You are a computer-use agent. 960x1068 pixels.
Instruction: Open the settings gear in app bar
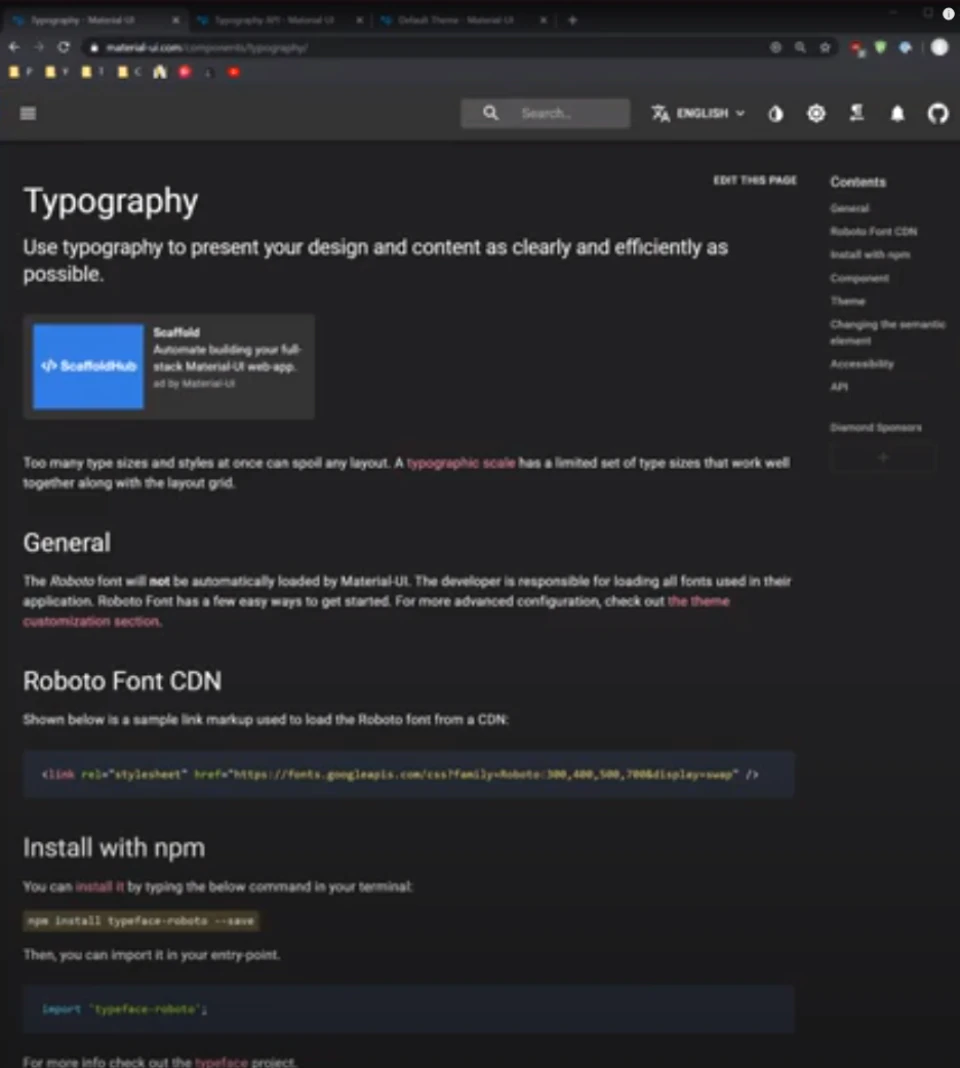click(x=816, y=113)
